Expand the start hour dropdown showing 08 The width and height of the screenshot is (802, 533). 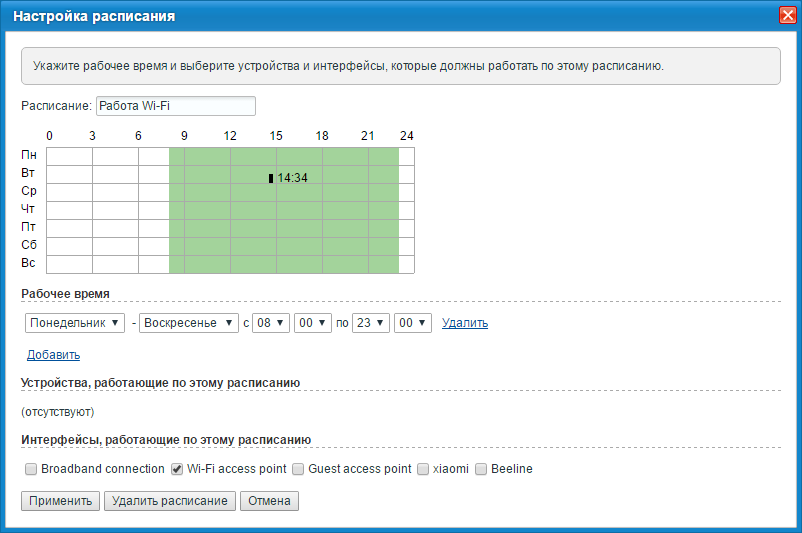pos(271,323)
